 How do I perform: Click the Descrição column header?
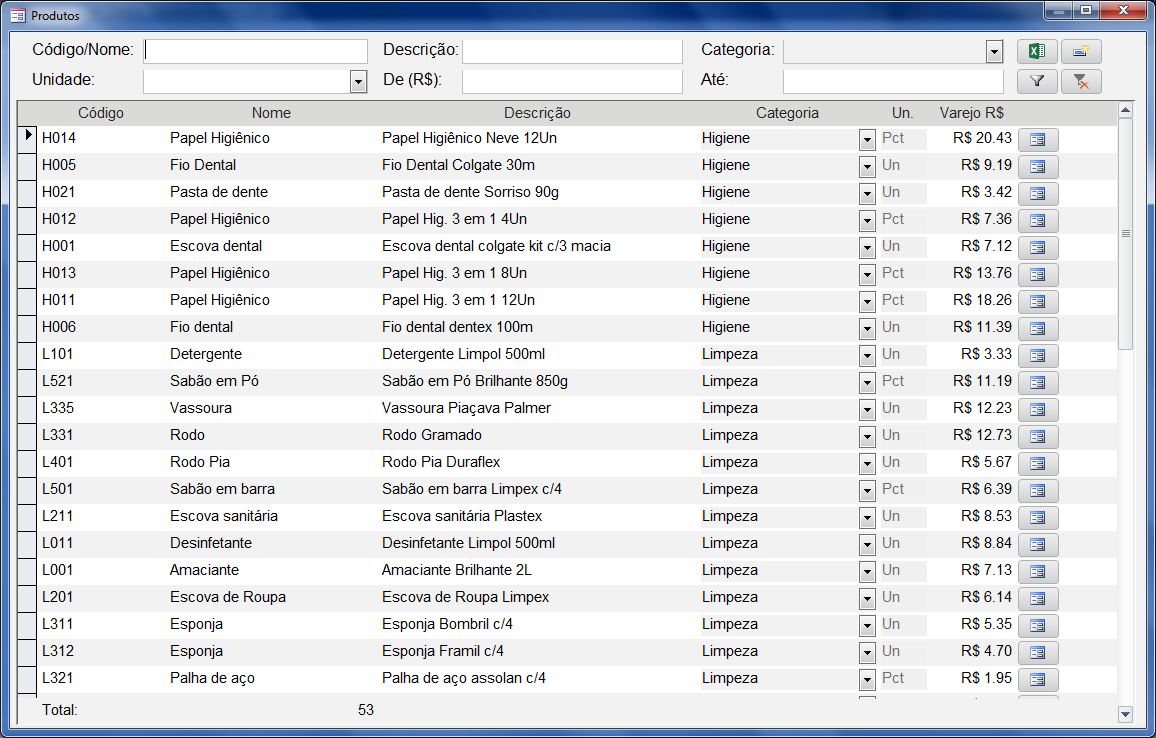click(x=537, y=113)
